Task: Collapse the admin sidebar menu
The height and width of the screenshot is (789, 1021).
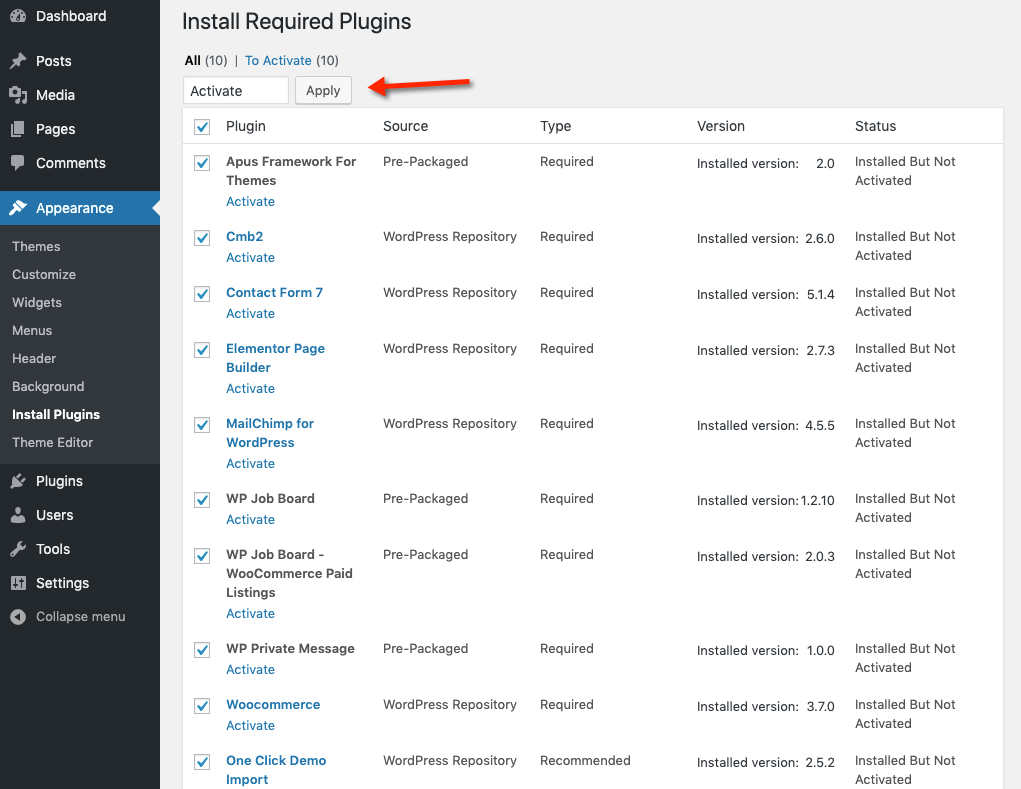Action: pyautogui.click(x=68, y=617)
